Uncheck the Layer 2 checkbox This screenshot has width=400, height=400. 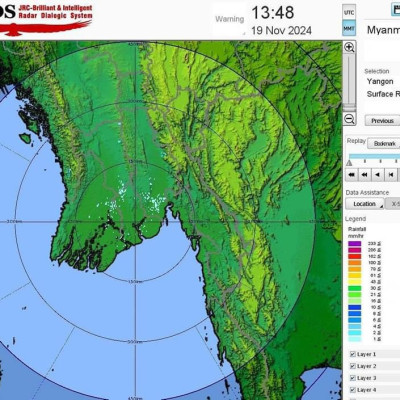coord(353,366)
